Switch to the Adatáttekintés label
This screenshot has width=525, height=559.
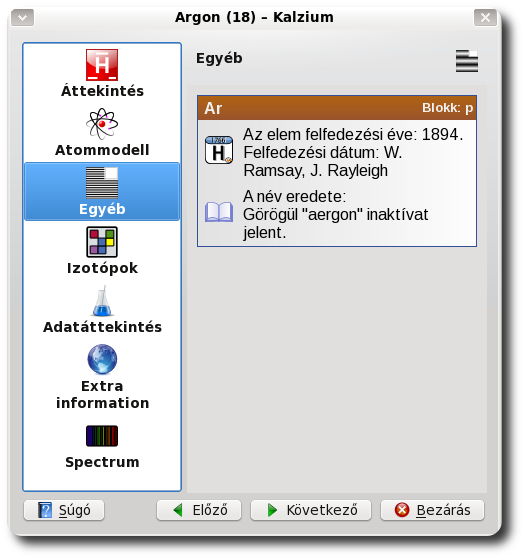click(x=102, y=327)
